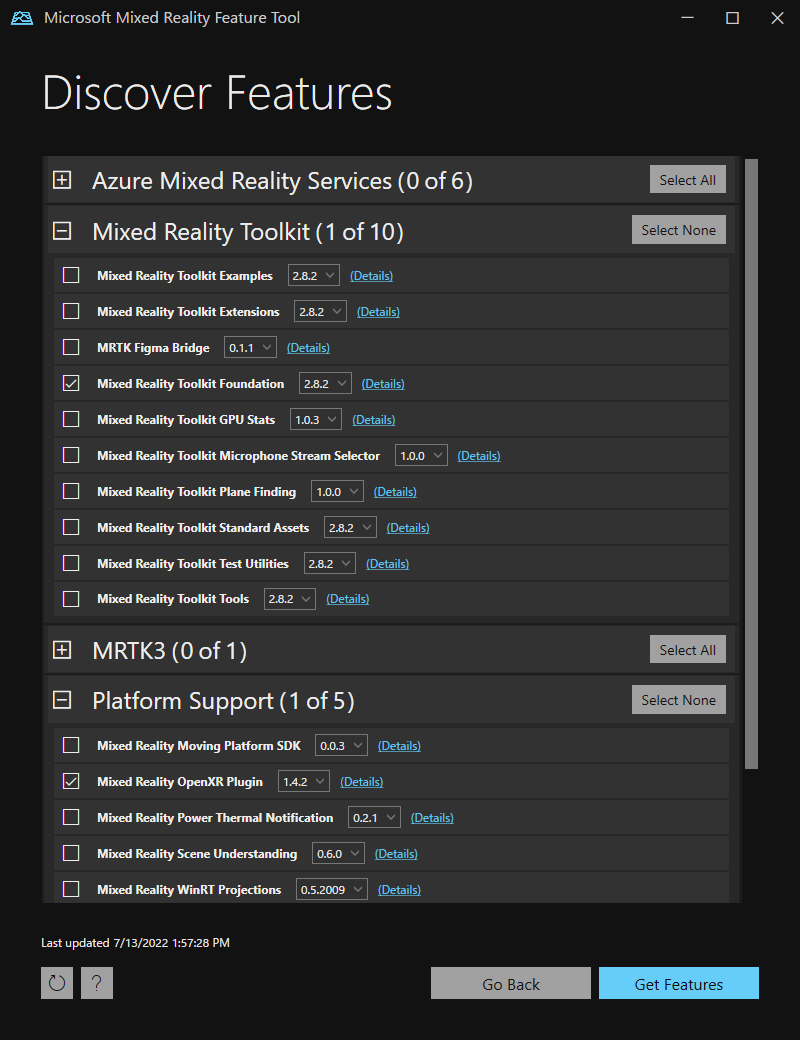This screenshot has width=800, height=1040.
Task: Open version dropdown for MRTK GPU Stats
Action: pos(316,420)
